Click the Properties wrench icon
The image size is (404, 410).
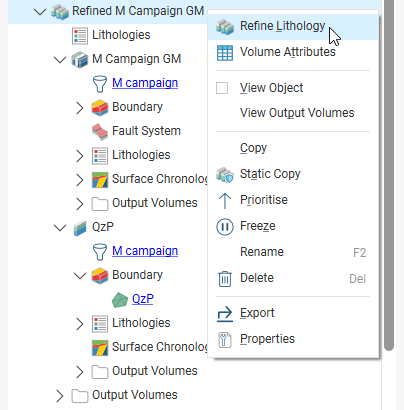(x=225, y=340)
